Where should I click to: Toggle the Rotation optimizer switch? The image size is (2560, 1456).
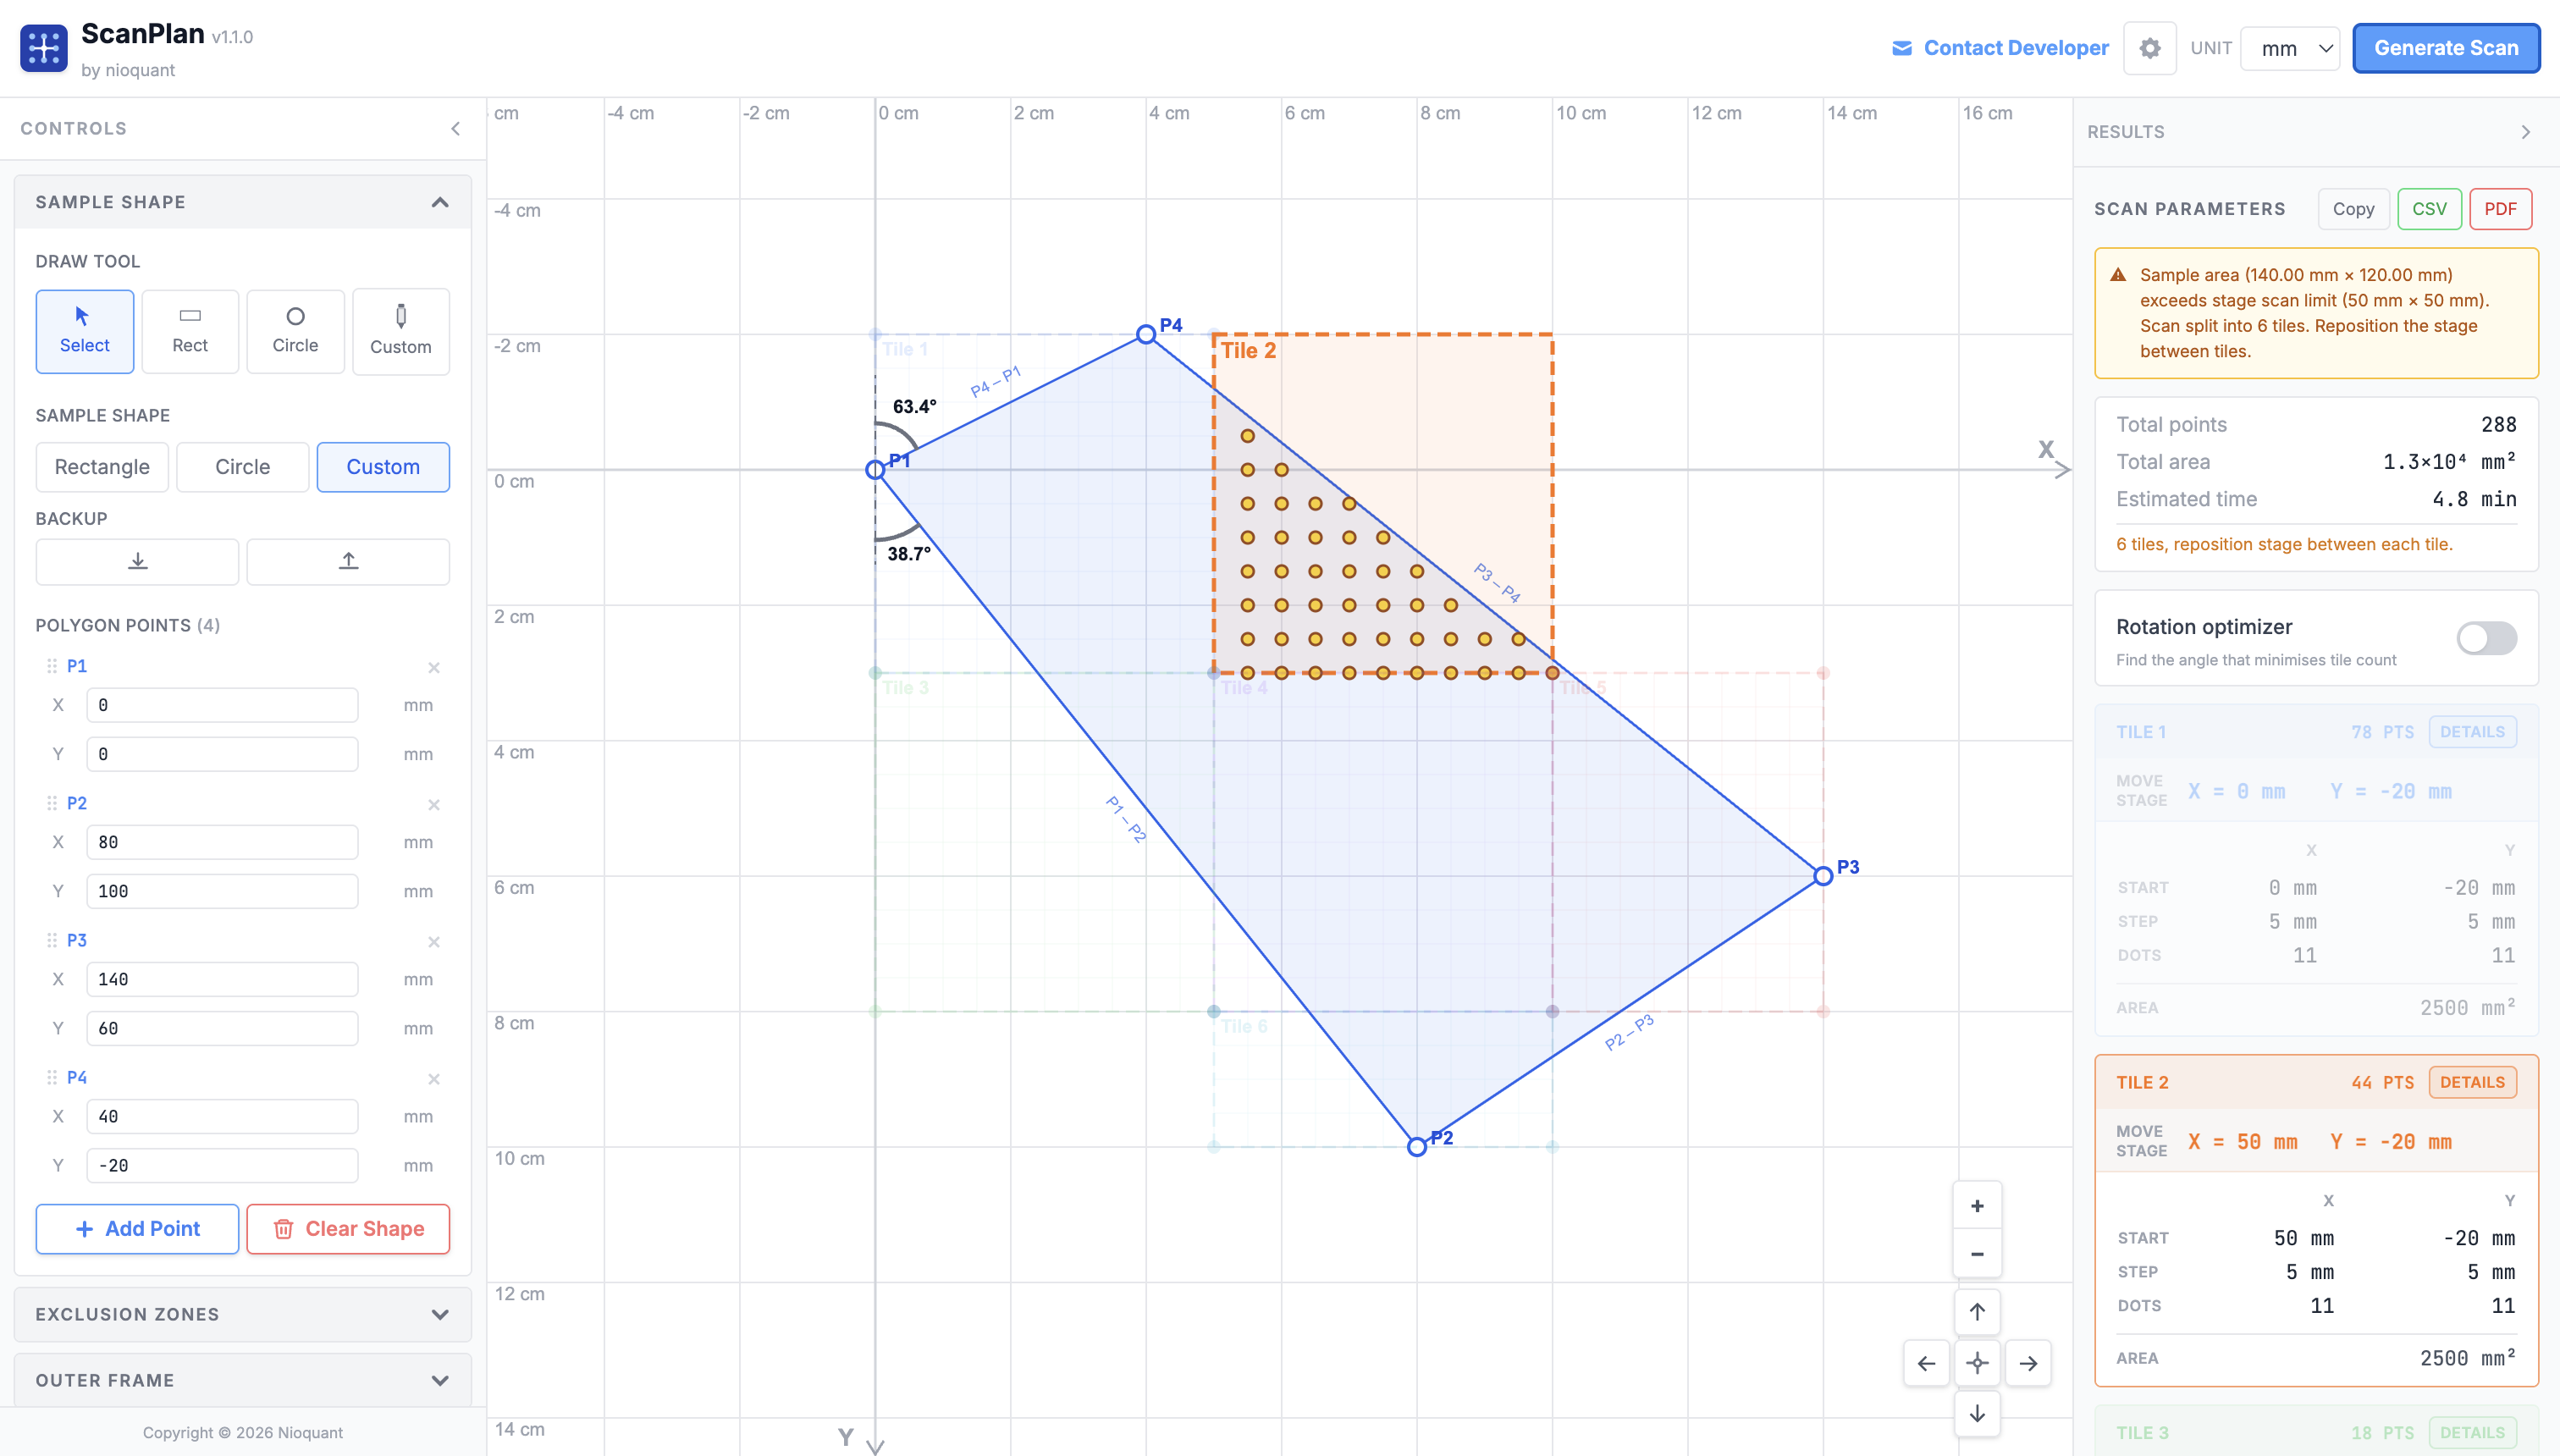(2486, 638)
